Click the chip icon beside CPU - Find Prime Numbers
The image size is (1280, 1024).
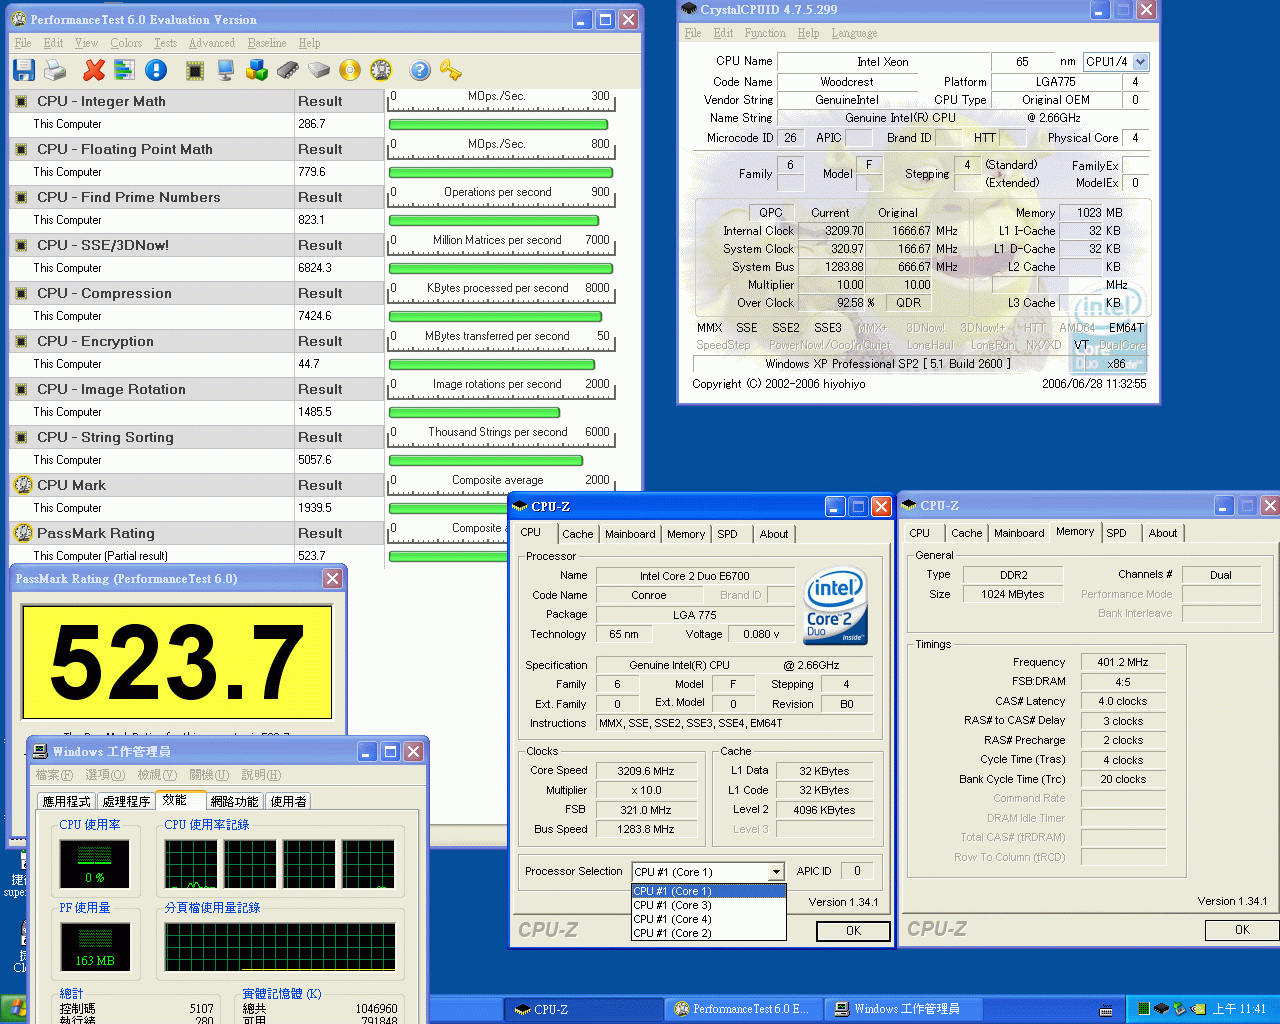tap(22, 197)
